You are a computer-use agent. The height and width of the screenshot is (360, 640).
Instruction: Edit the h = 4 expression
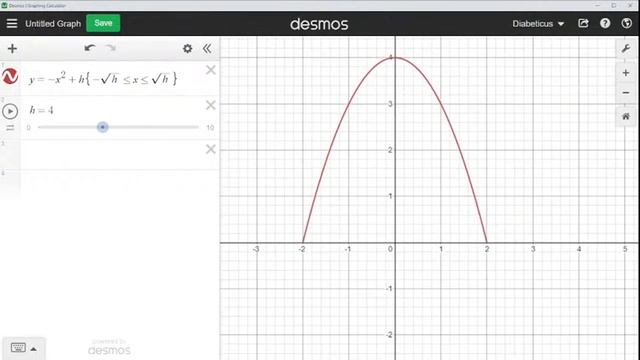[x=41, y=110]
